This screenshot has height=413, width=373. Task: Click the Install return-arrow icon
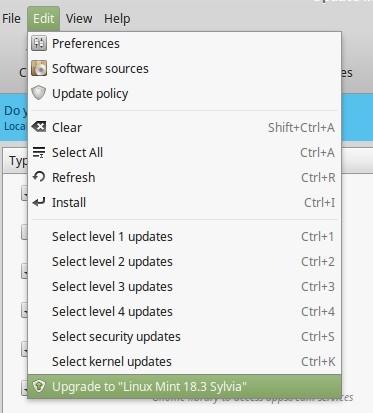pyautogui.click(x=39, y=202)
